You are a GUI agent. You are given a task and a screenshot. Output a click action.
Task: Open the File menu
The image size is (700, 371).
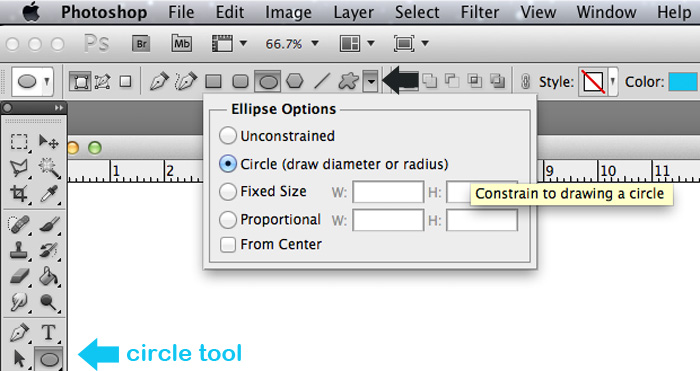click(x=181, y=12)
